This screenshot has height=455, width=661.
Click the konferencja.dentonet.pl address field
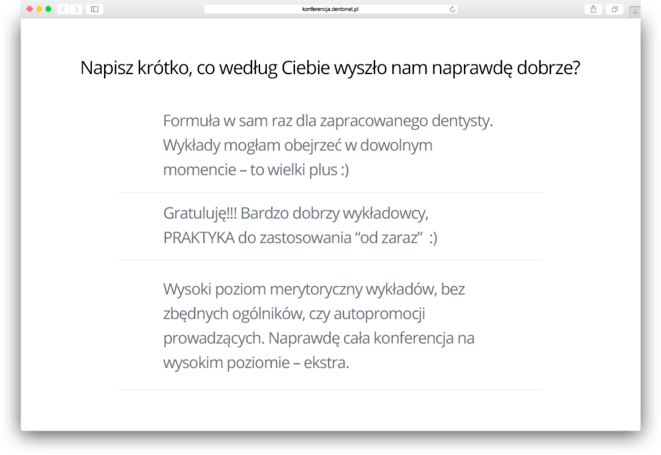330,9
